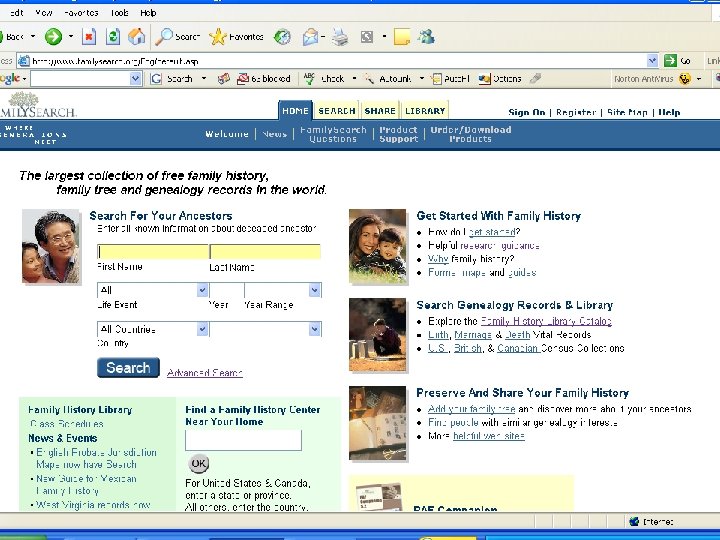720x540 pixels.
Task: Select the HOME tab
Action: pyautogui.click(x=295, y=111)
